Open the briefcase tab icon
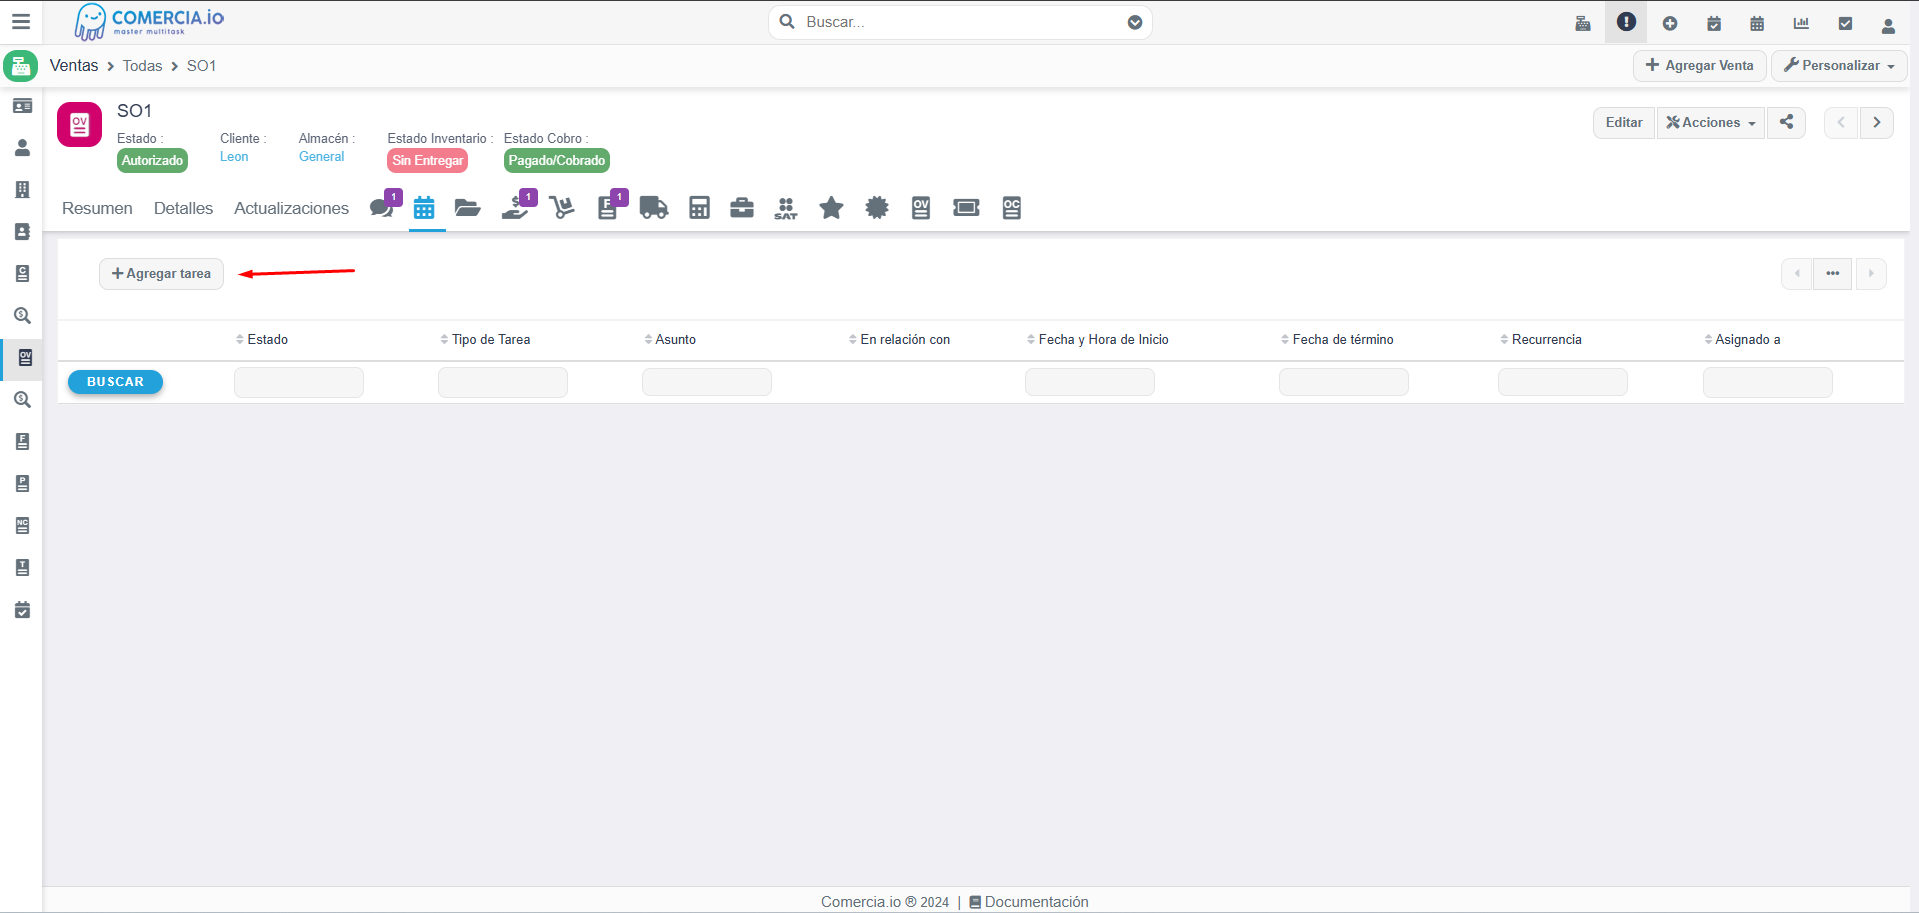This screenshot has height=913, width=1919. tap(742, 208)
